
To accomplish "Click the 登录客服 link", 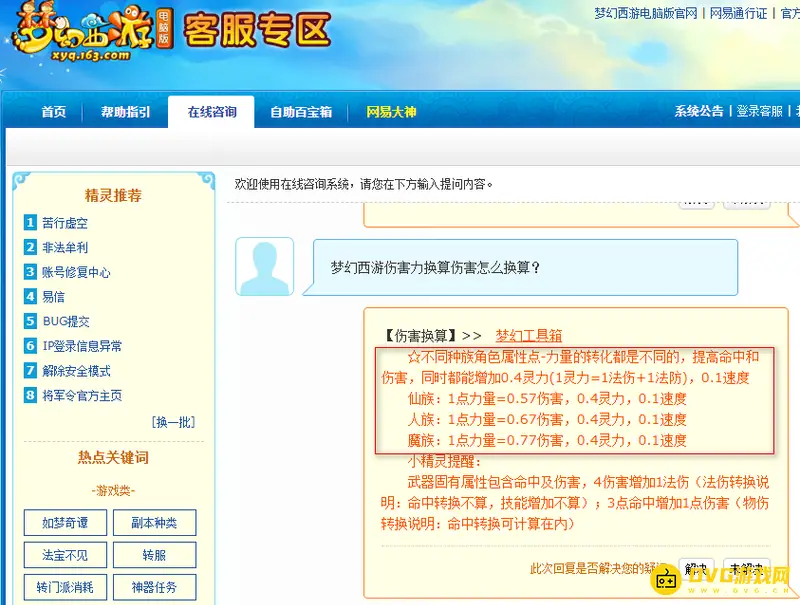I will 759,111.
